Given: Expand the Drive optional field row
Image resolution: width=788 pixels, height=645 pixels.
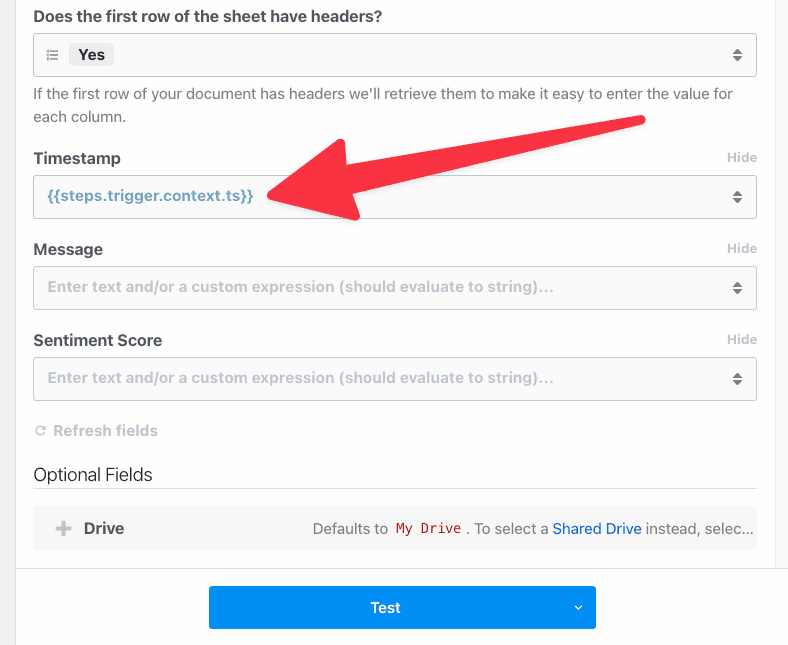Looking at the screenshot, I should coord(395,528).
